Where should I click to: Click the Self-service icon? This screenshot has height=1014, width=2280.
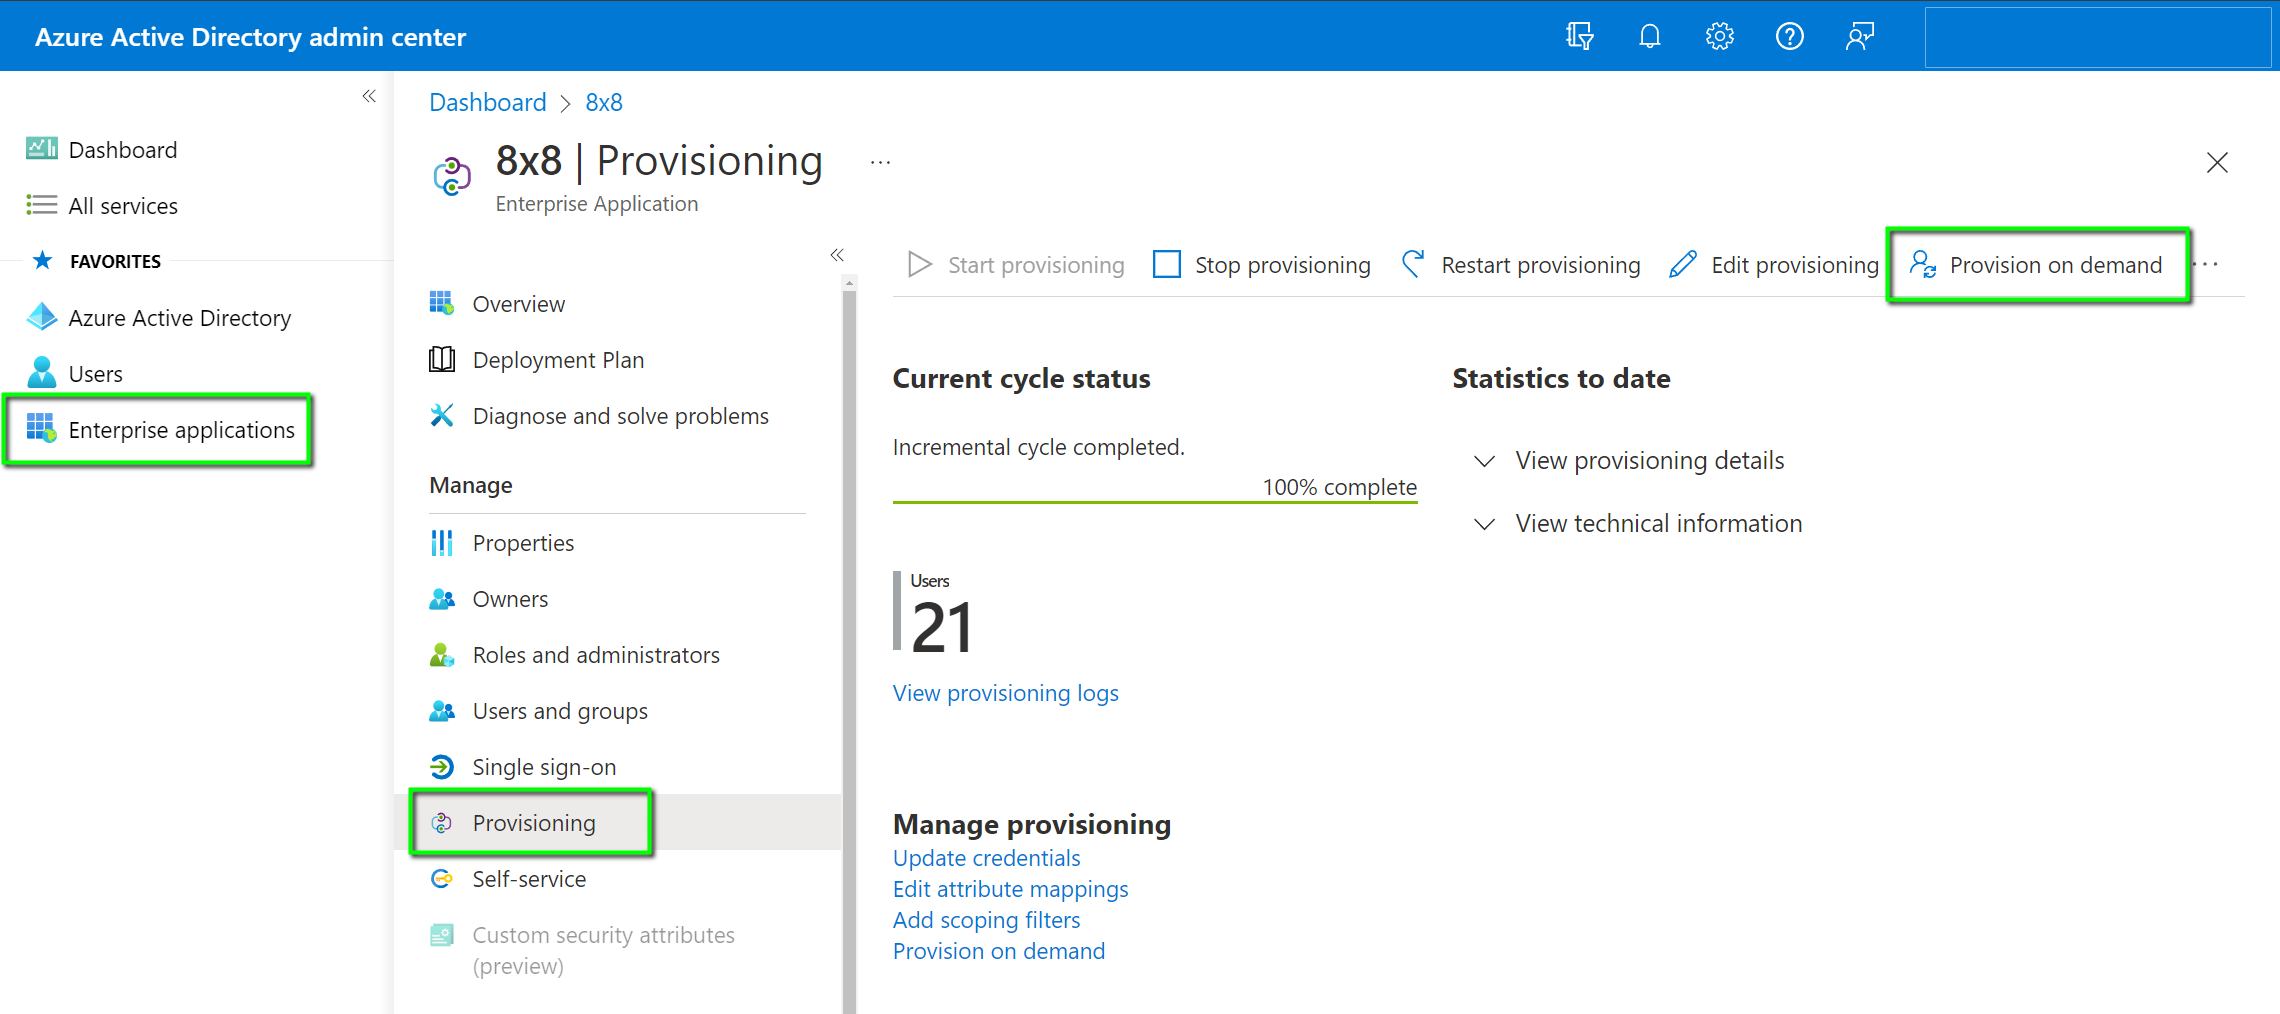[x=441, y=878]
